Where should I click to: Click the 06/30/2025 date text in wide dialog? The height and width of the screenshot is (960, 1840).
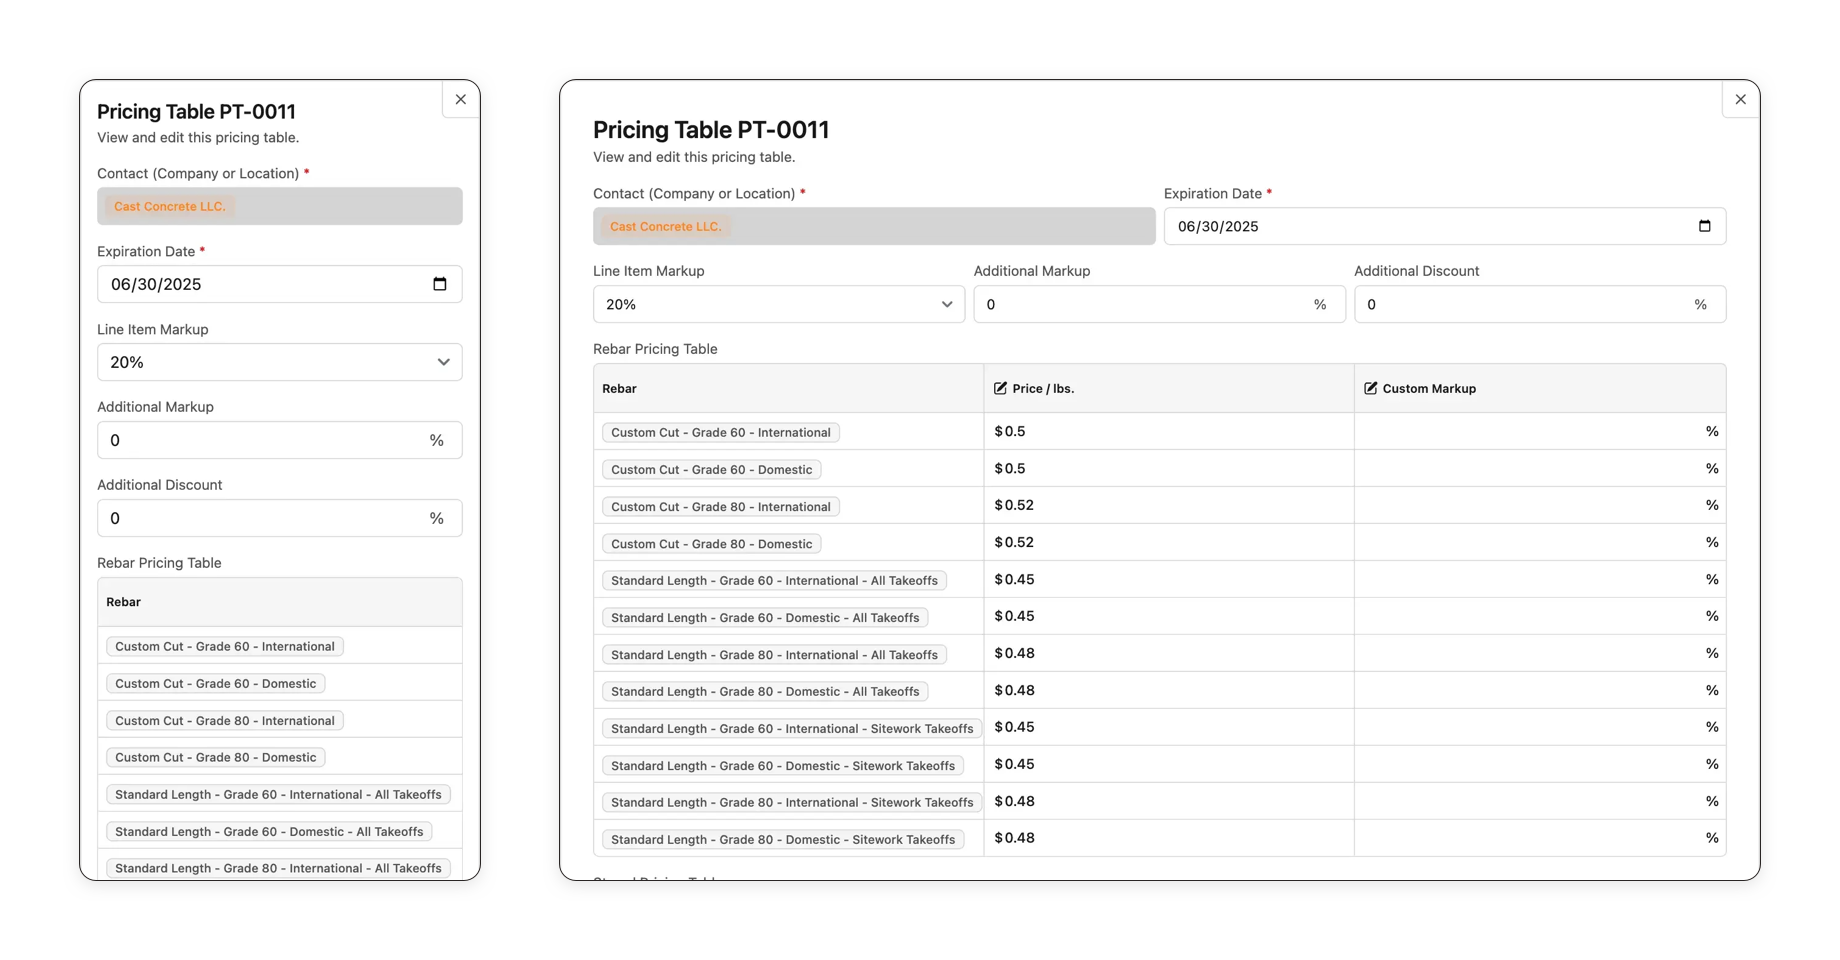pyautogui.click(x=1217, y=226)
